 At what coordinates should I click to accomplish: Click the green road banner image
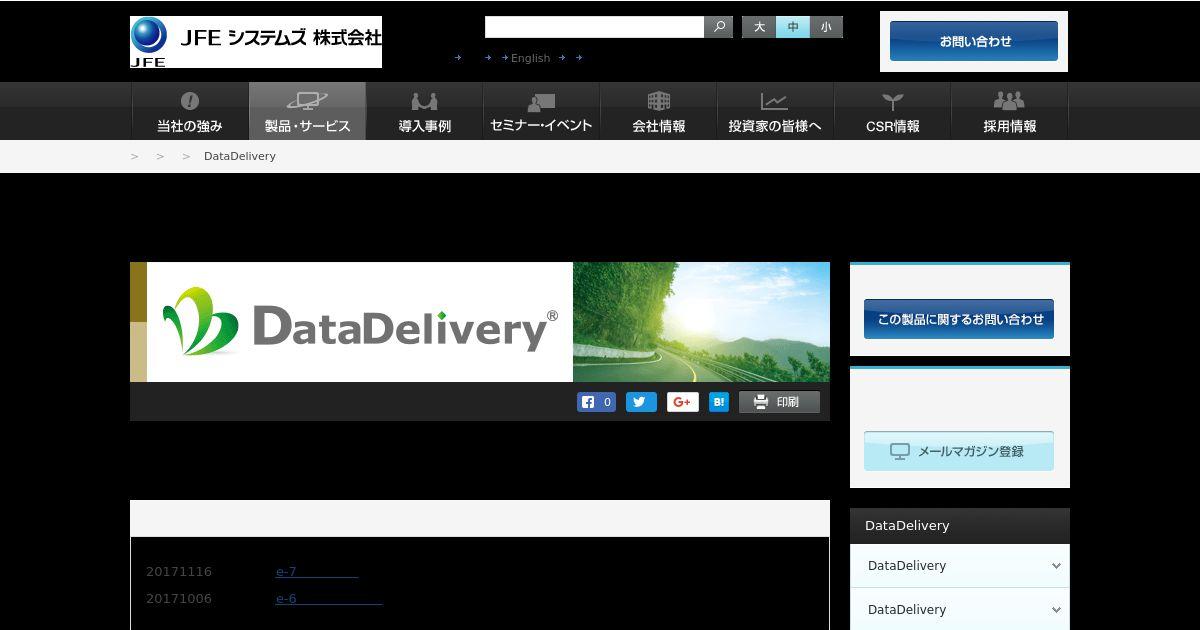click(x=701, y=322)
